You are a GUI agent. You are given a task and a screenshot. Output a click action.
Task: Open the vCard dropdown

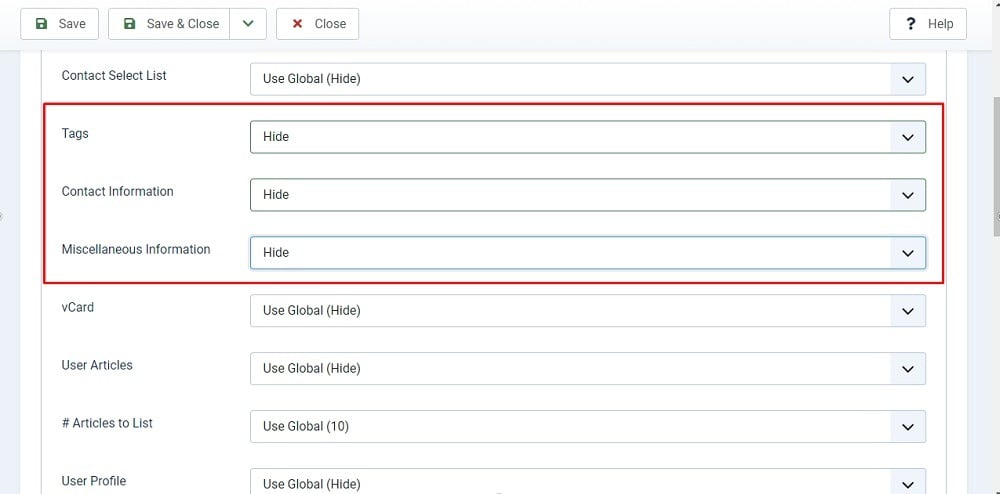tap(587, 310)
